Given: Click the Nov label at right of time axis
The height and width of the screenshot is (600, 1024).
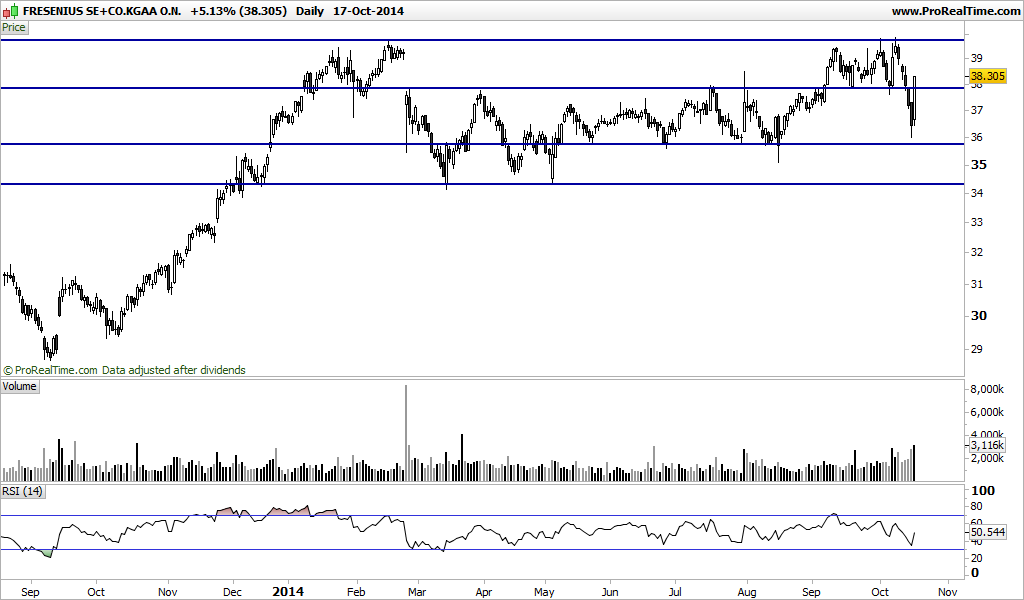Looking at the screenshot, I should (948, 592).
